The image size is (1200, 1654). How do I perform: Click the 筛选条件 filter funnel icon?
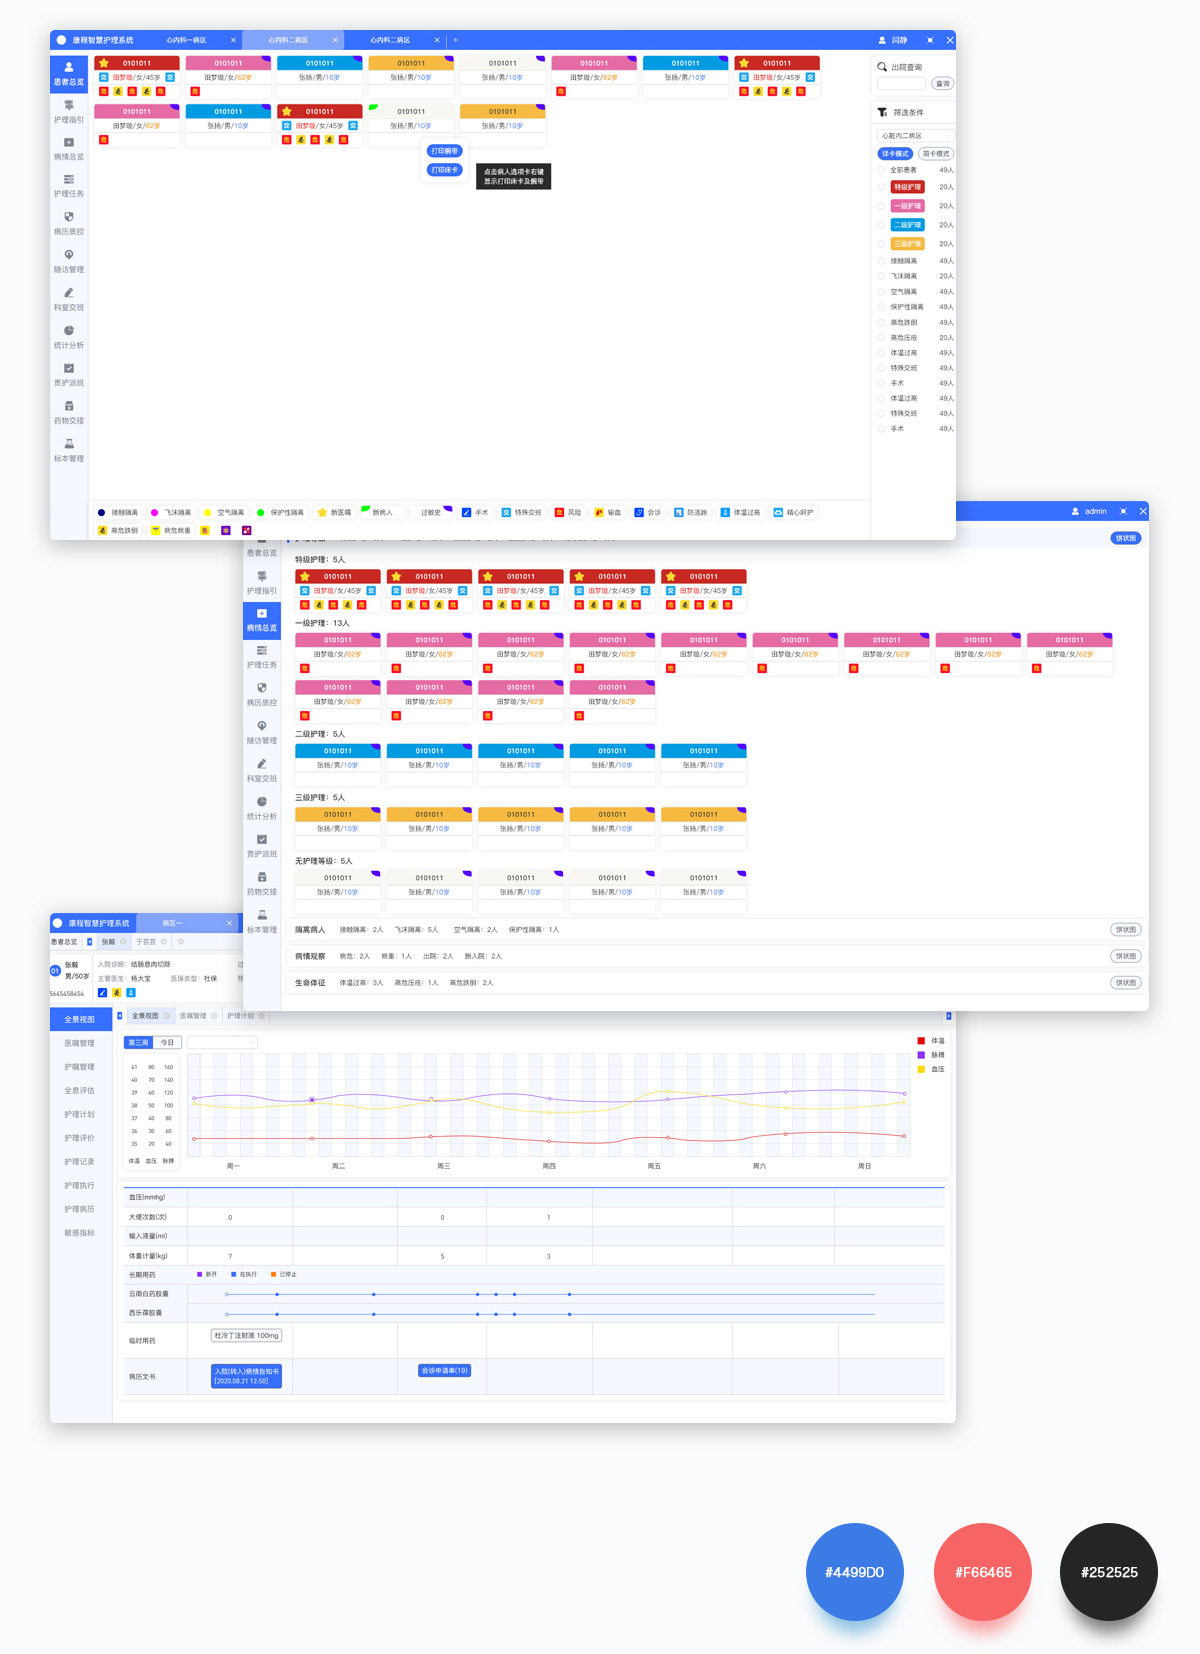(882, 112)
